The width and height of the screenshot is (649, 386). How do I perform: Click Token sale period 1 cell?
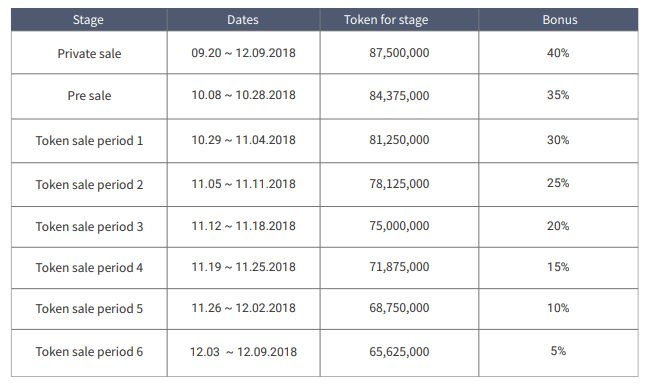click(89, 141)
